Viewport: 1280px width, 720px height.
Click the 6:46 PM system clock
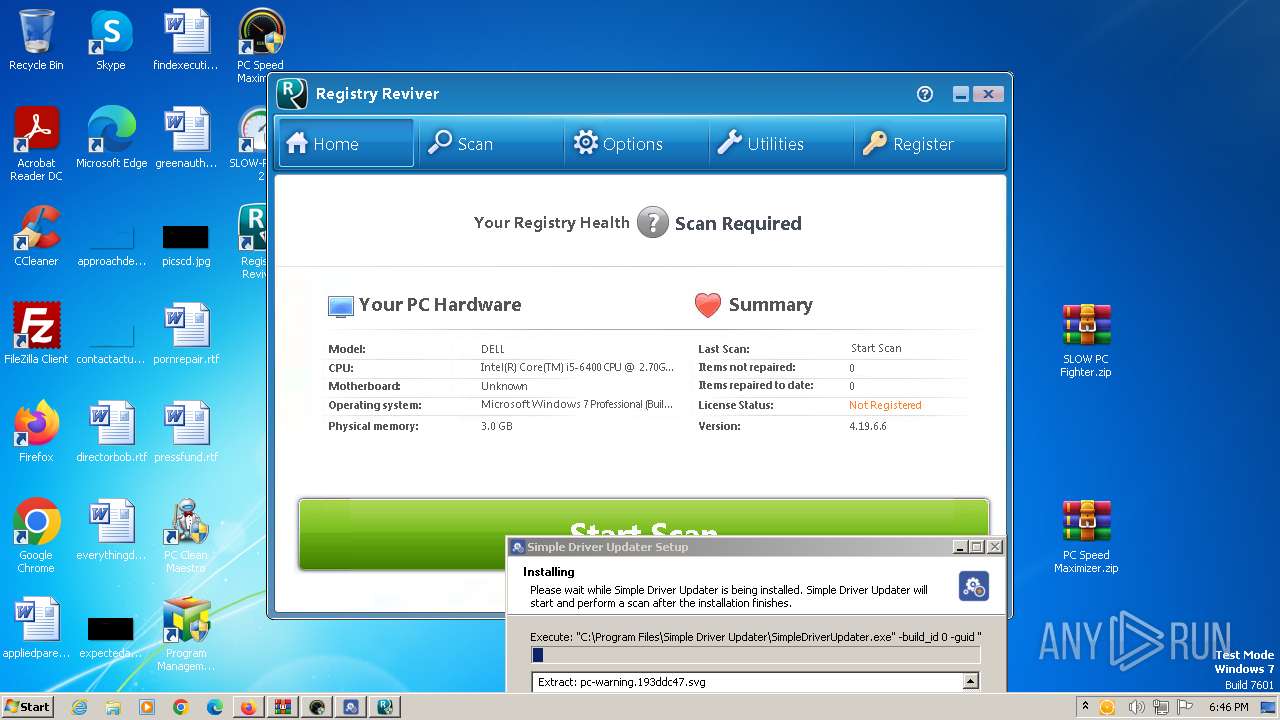click(x=1228, y=707)
